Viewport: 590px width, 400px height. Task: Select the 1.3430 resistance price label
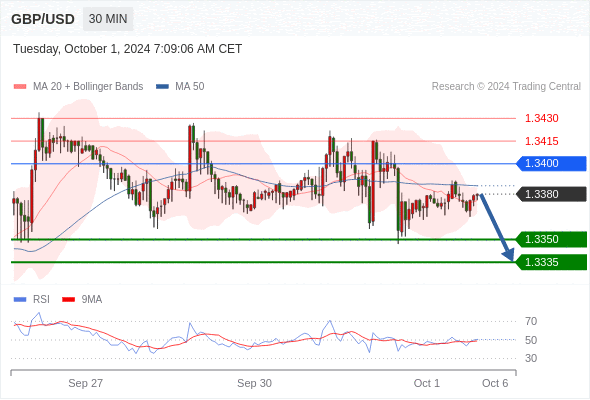coord(541,118)
